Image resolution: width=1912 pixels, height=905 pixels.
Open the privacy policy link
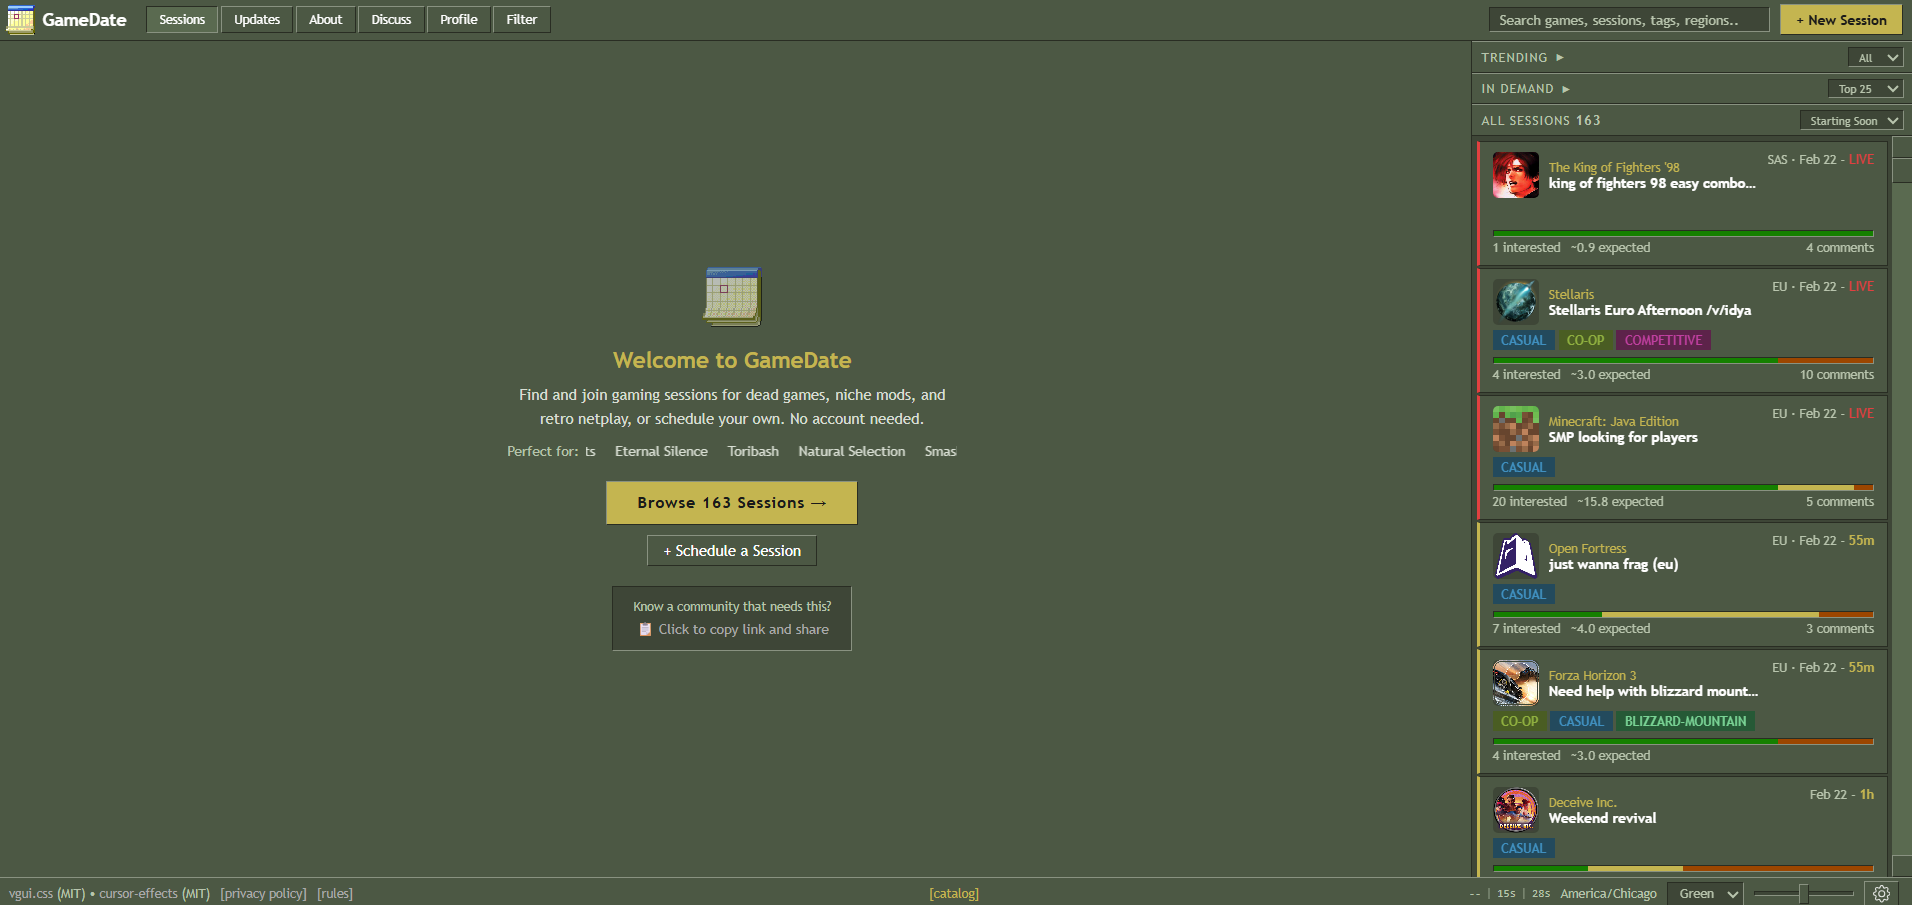tap(263, 894)
